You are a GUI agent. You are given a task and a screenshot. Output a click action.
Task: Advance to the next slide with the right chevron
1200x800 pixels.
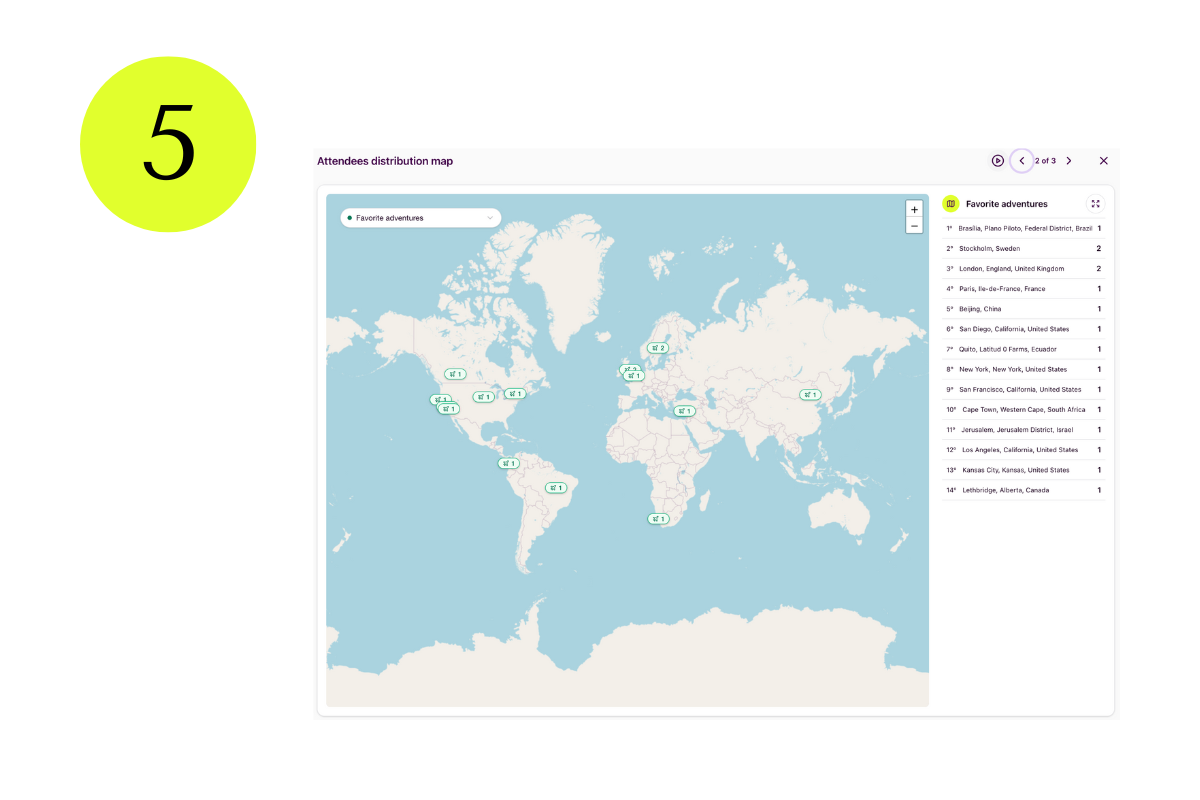pos(1069,161)
